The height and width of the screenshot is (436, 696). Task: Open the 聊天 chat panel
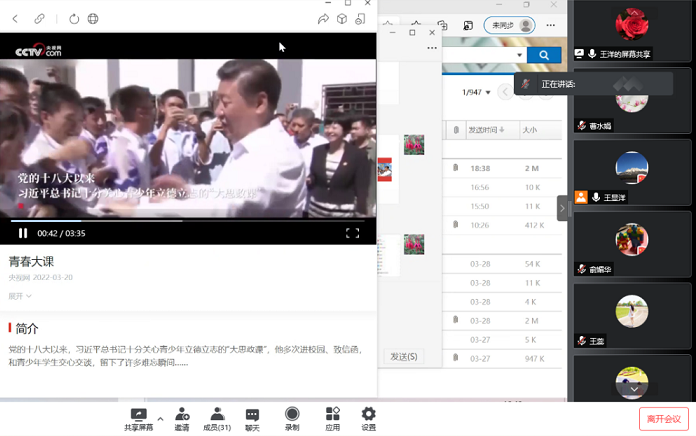tap(252, 420)
